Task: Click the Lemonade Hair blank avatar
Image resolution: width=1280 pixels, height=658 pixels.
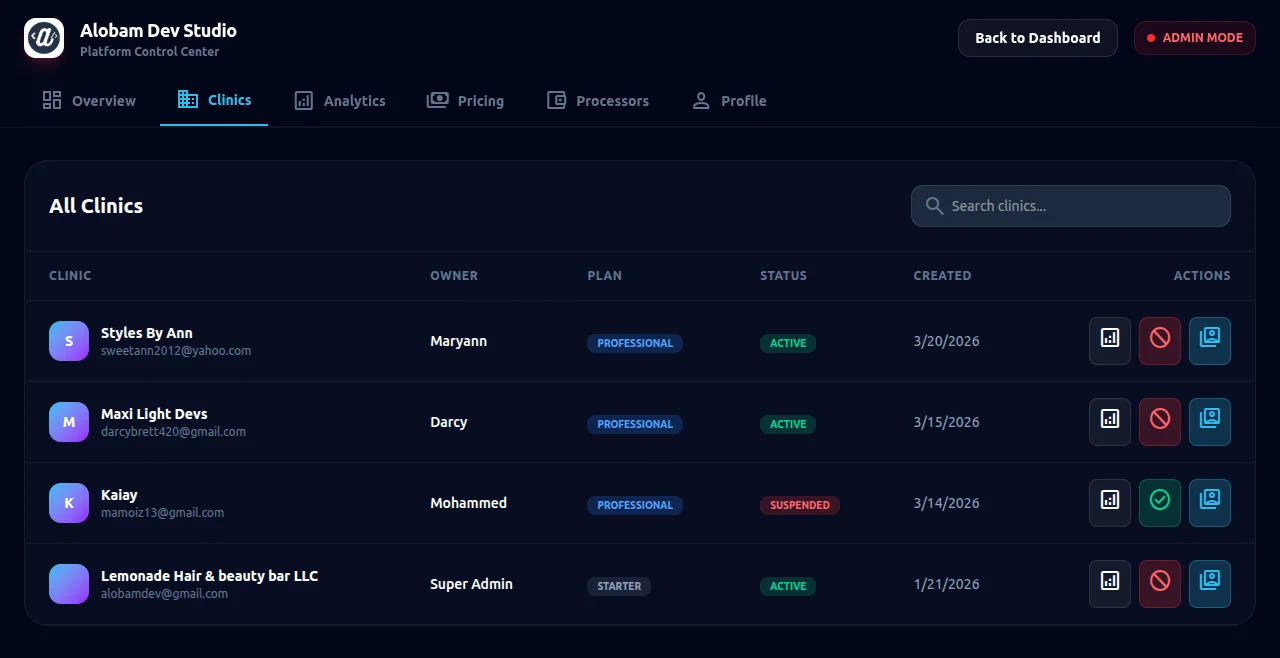Action: click(x=69, y=584)
